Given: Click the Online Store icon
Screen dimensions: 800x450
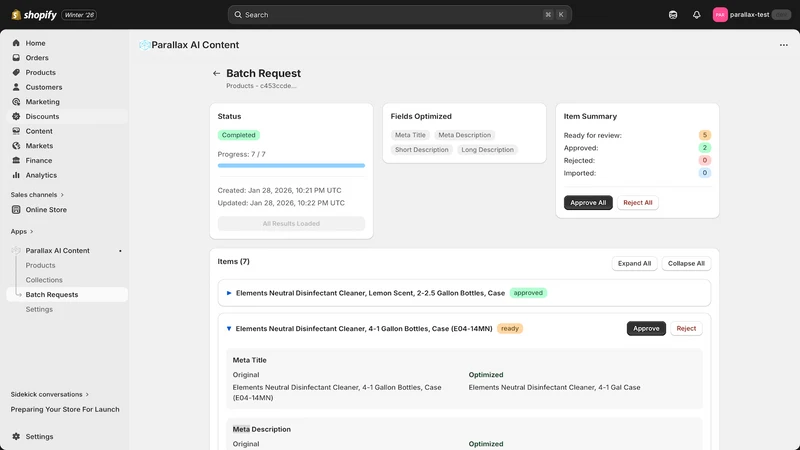Looking at the screenshot, I should [x=16, y=210].
